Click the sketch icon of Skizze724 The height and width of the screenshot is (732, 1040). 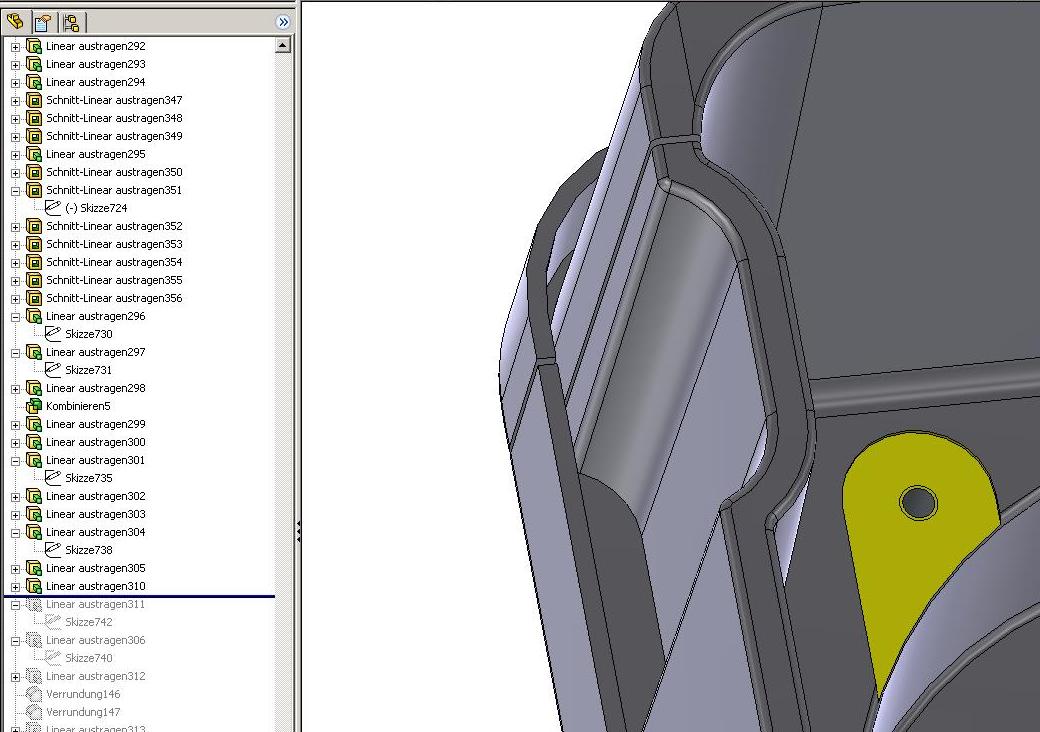[52, 208]
